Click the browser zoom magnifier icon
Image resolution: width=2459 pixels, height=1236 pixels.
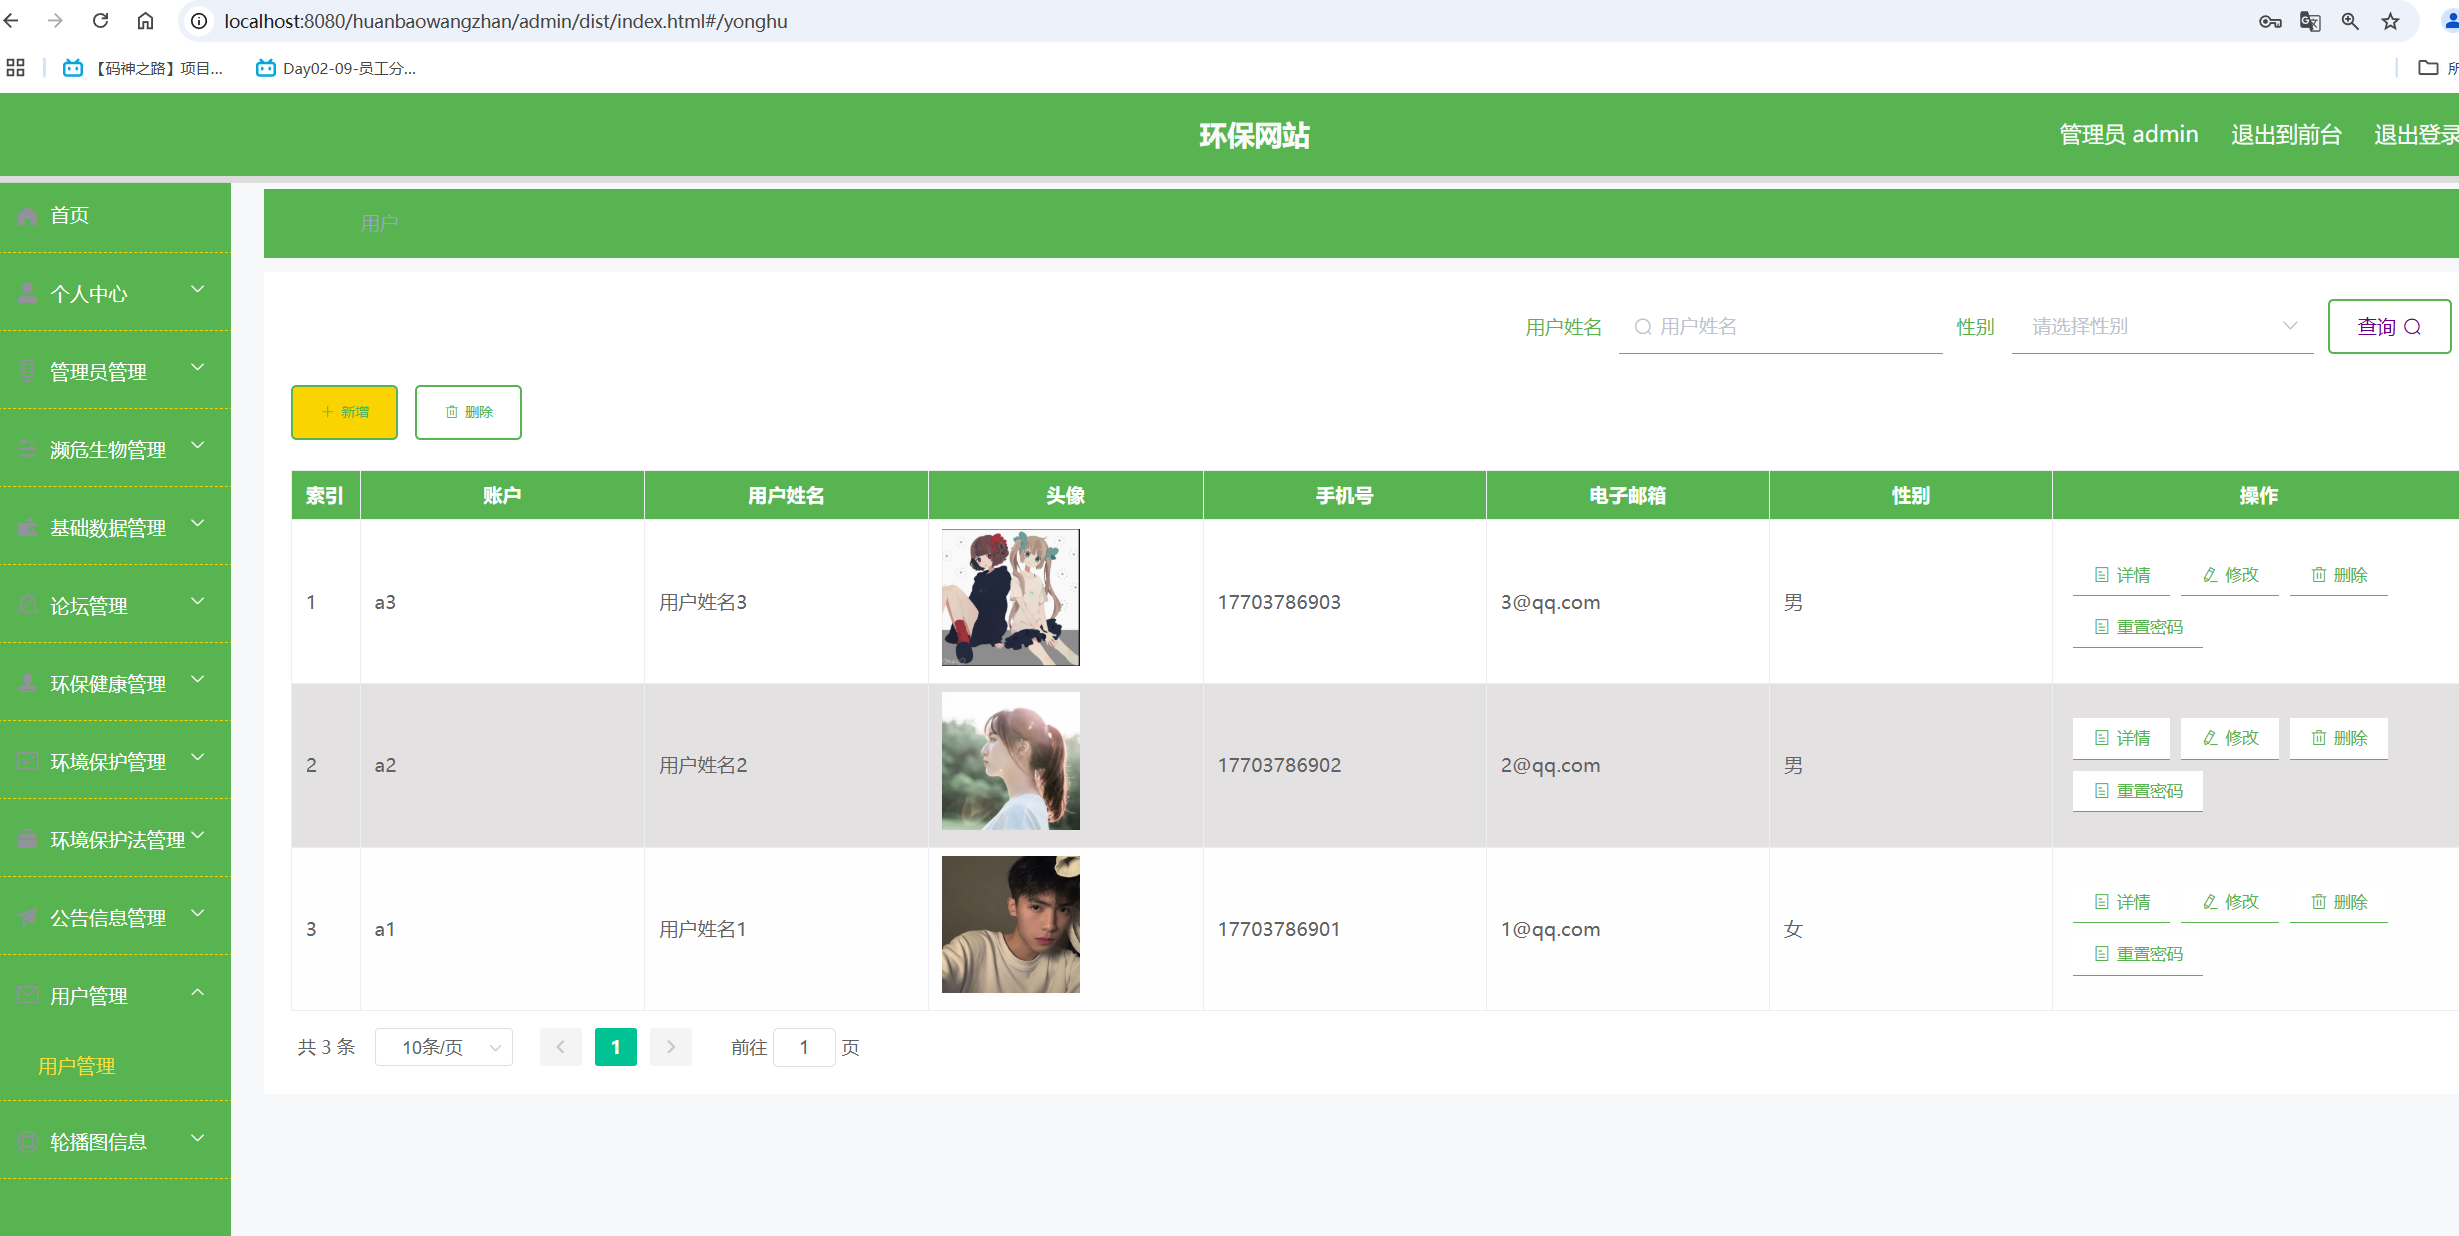pyautogui.click(x=2350, y=21)
